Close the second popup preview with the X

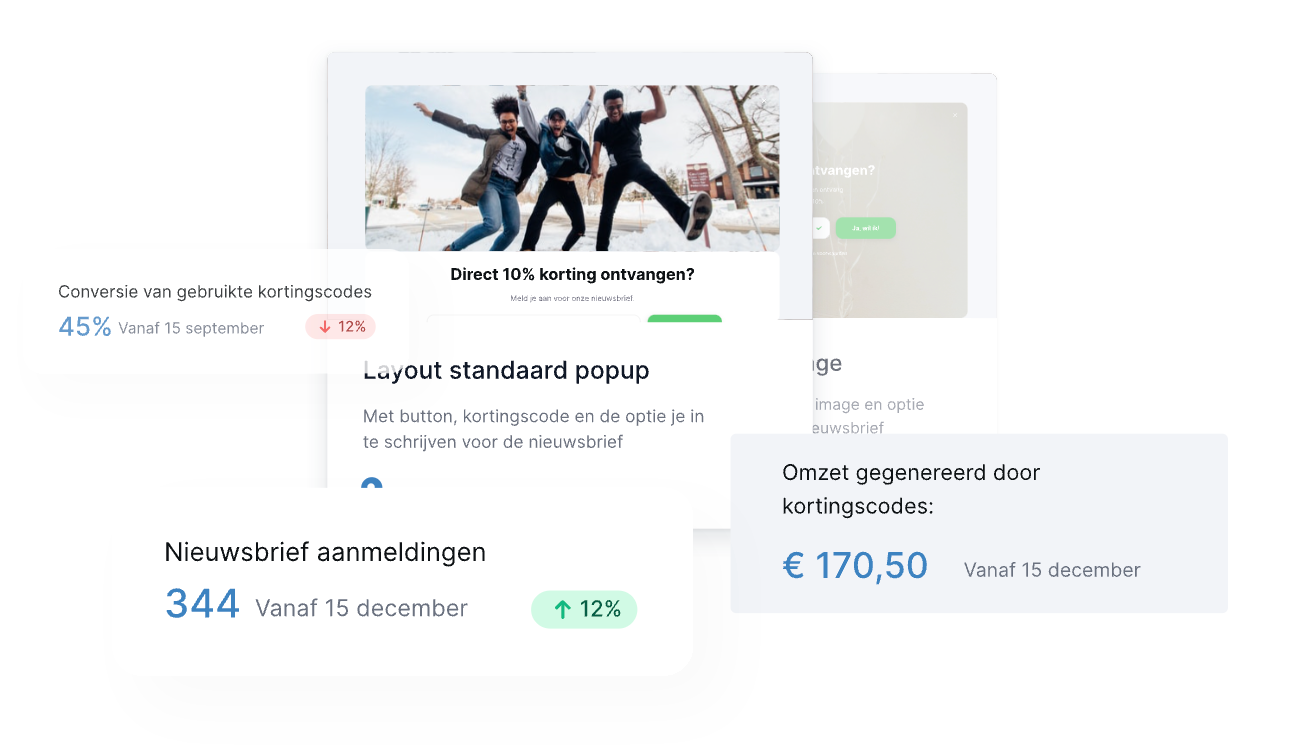click(954, 115)
